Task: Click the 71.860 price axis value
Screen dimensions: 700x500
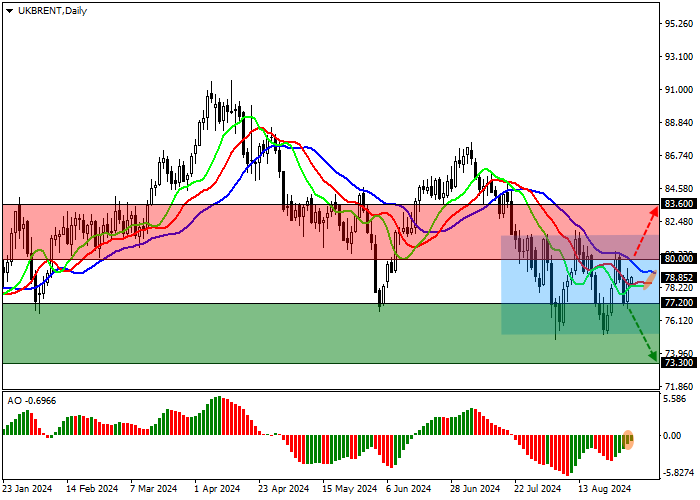Action: click(x=679, y=387)
